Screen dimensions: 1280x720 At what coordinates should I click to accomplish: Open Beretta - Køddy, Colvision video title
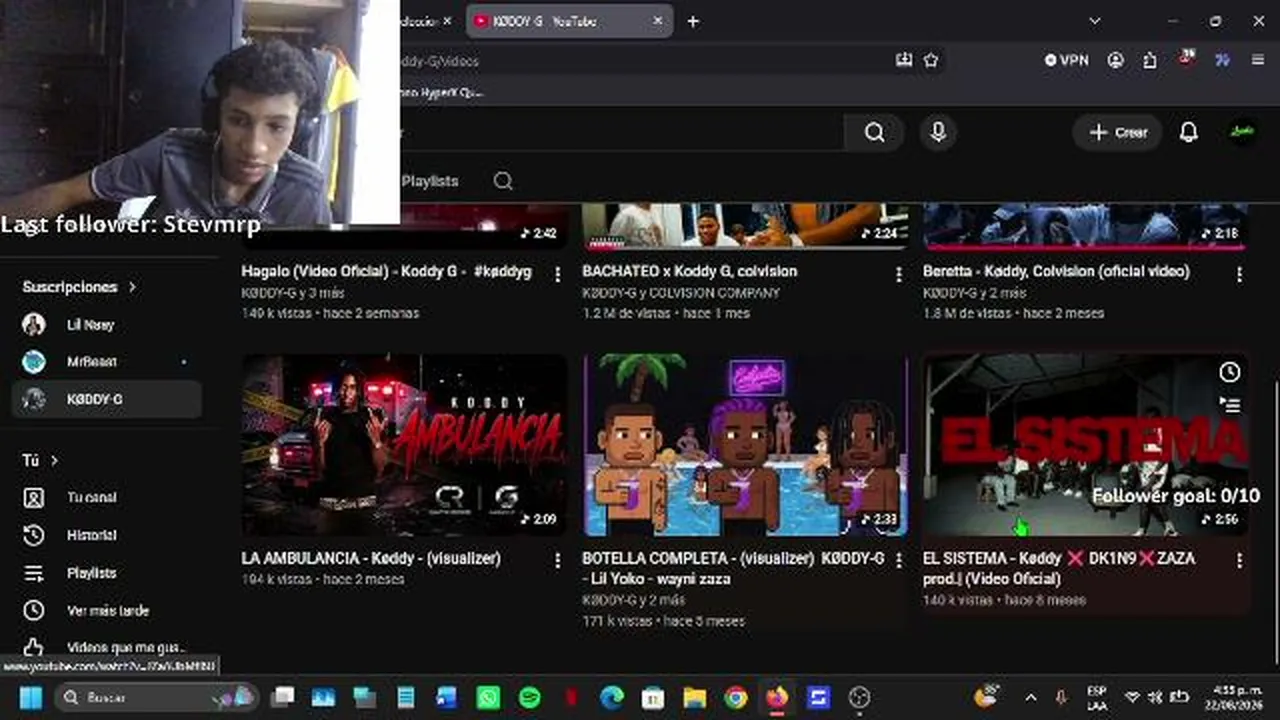pyautogui.click(x=1056, y=271)
